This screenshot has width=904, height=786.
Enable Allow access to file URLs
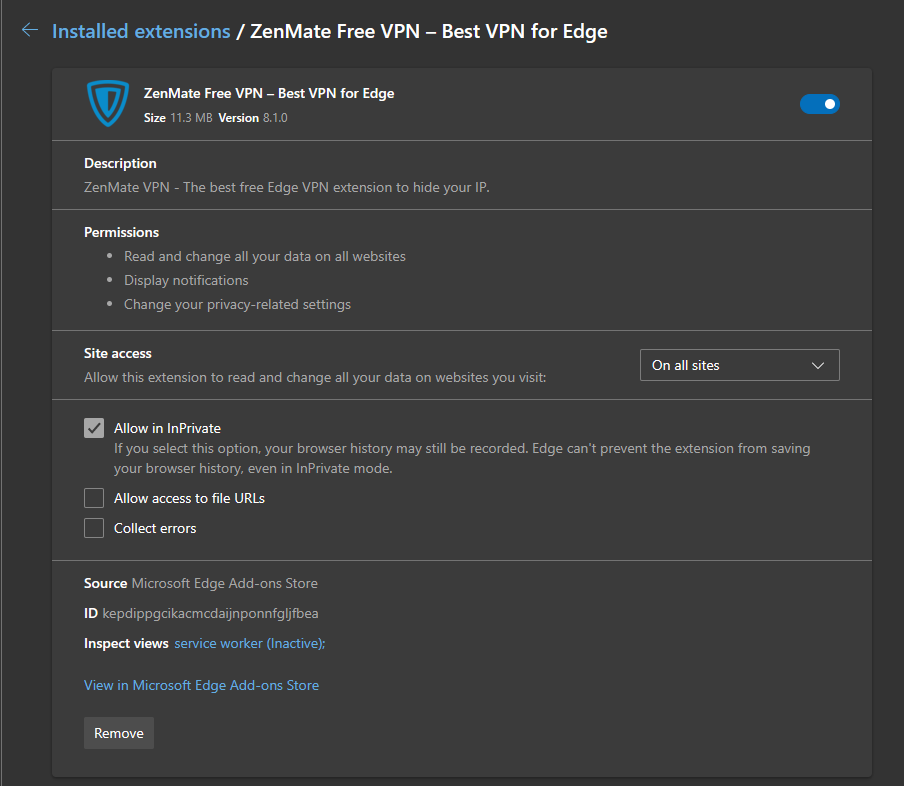pyautogui.click(x=94, y=498)
